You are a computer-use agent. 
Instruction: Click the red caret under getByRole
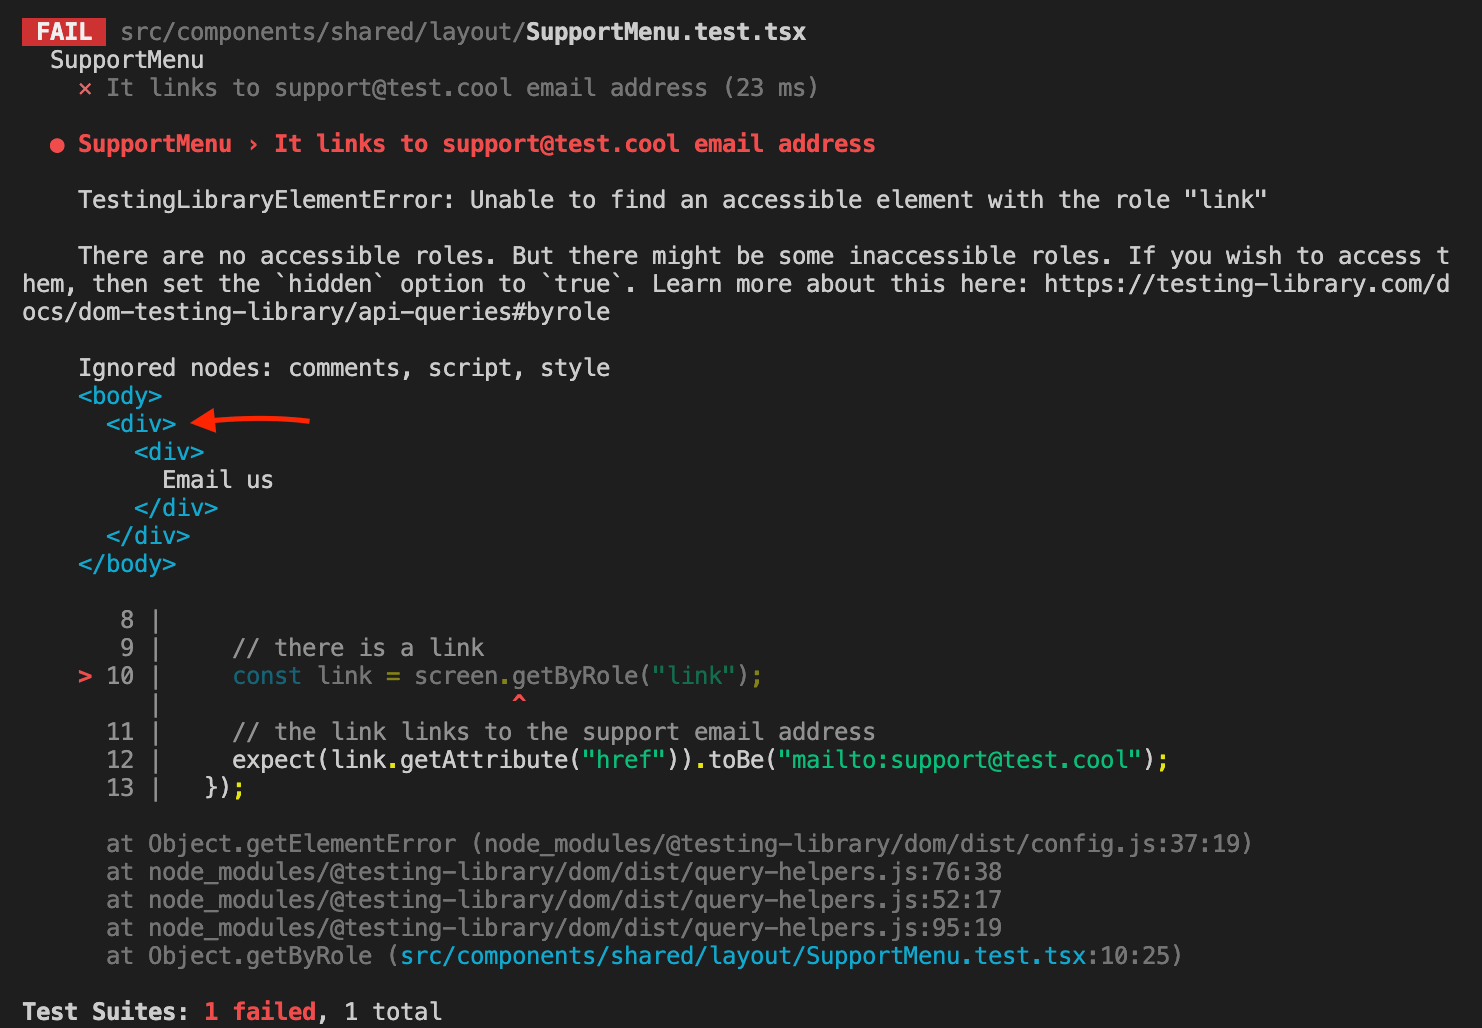(519, 698)
